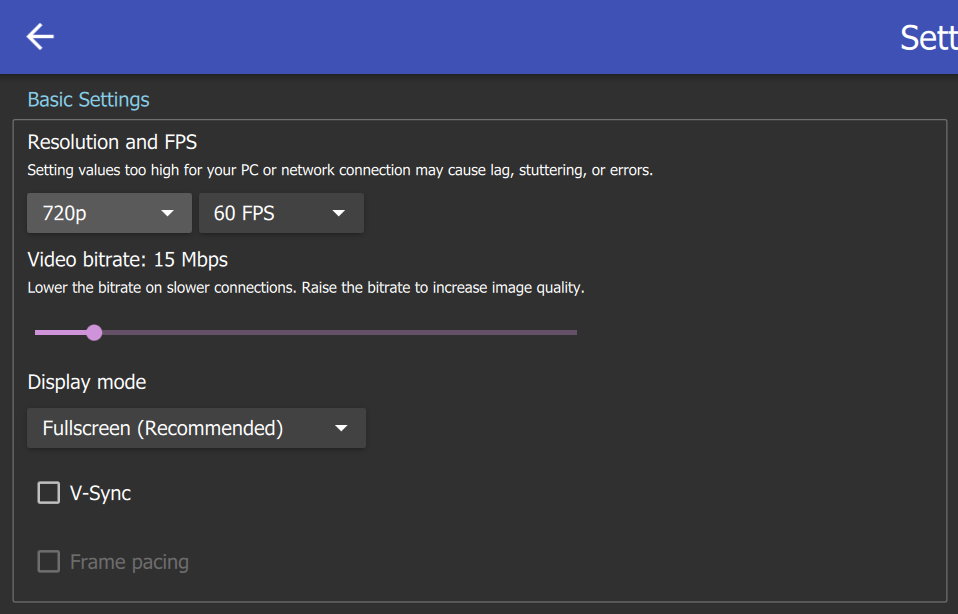Click the bitrate slider track's far right end
The width and height of the screenshot is (958, 614).
tap(573, 332)
